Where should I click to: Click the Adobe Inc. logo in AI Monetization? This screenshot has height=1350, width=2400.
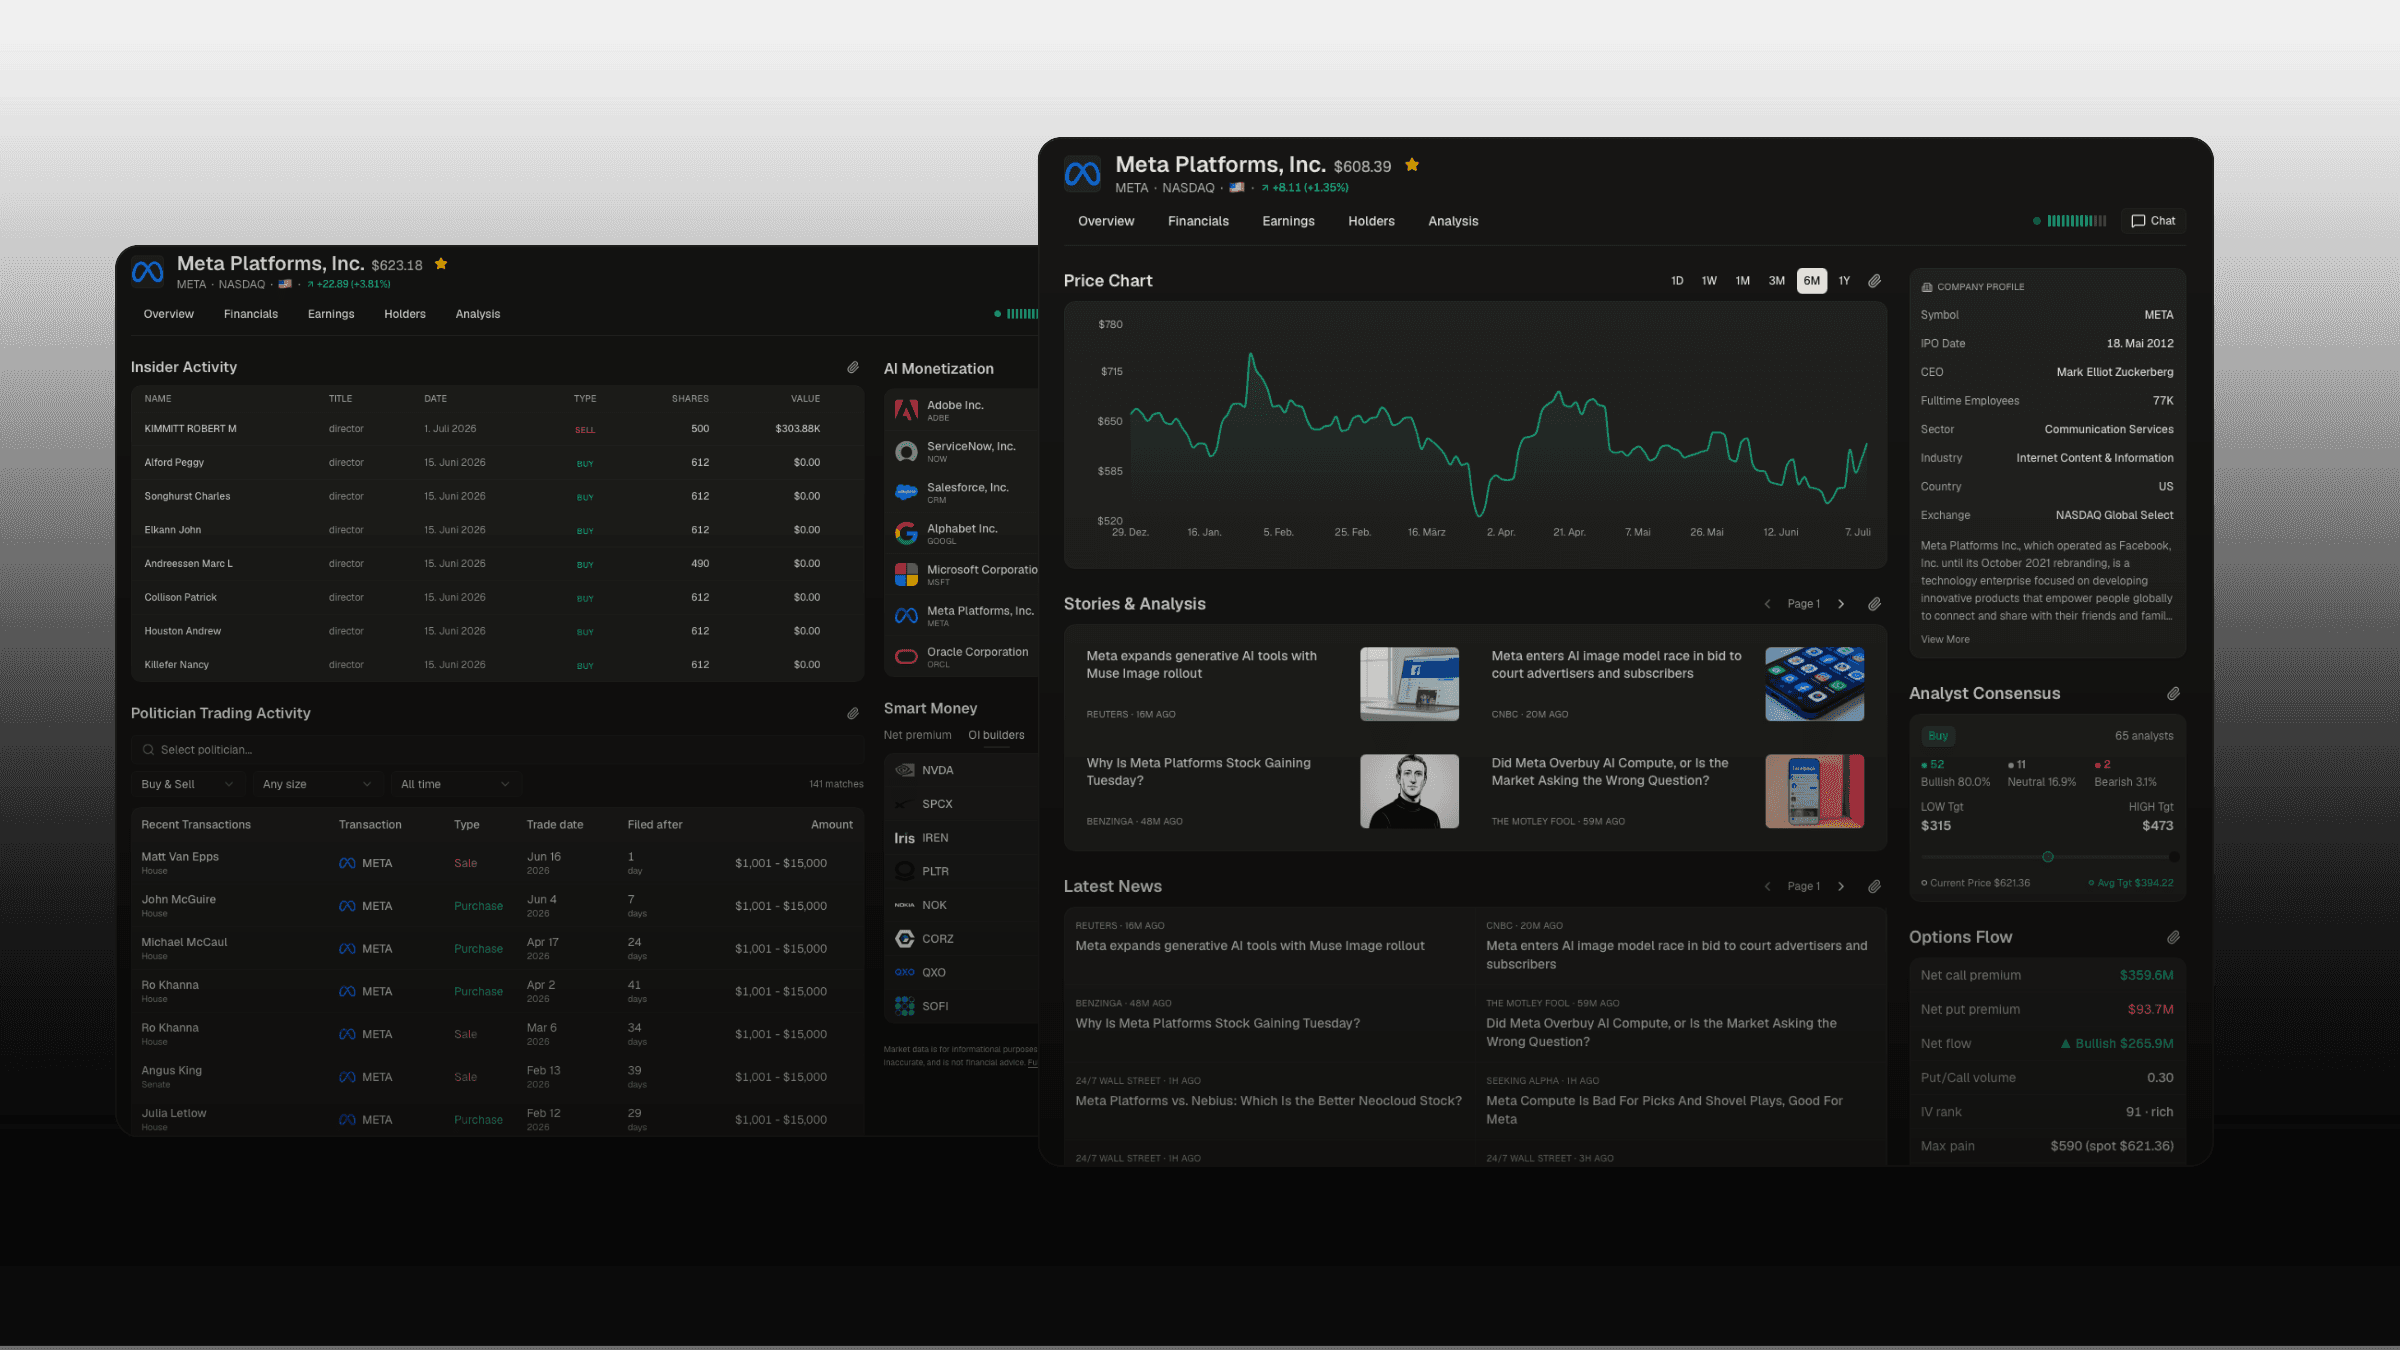click(x=906, y=410)
